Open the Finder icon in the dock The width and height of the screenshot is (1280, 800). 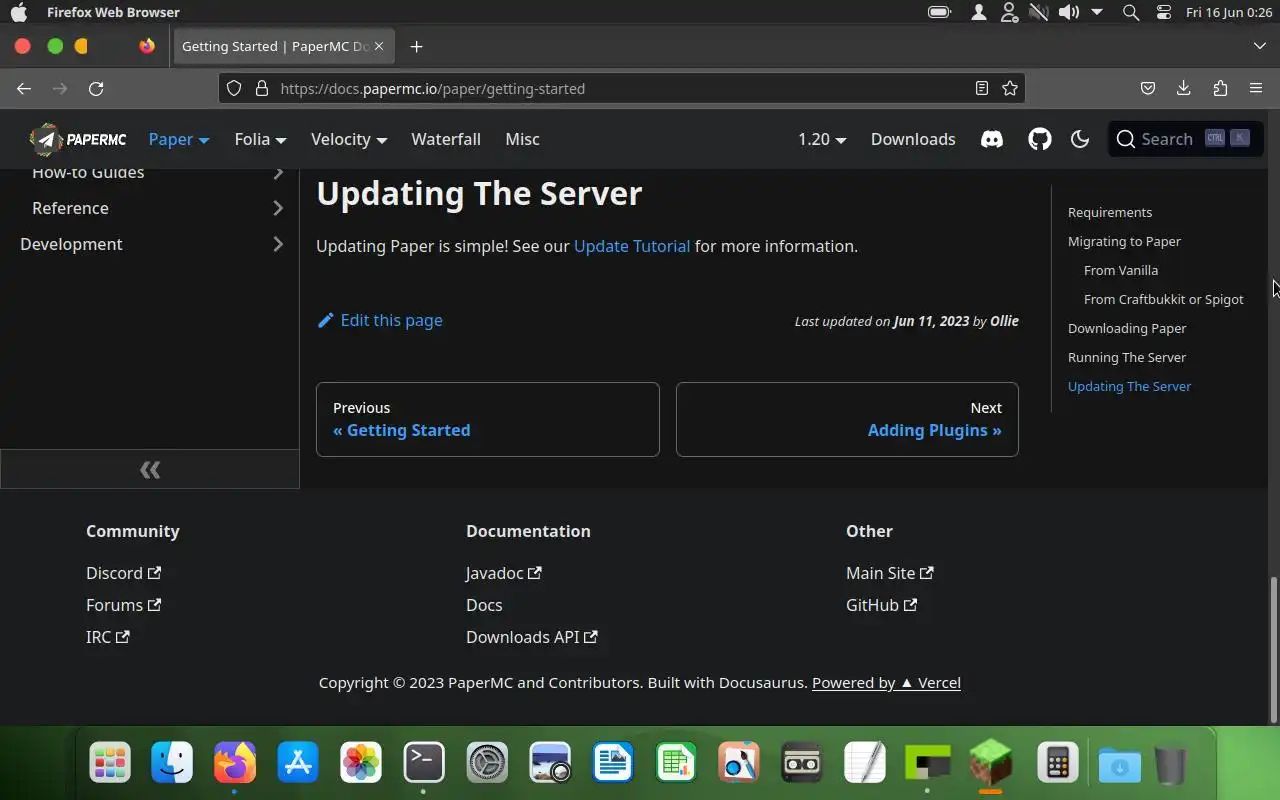pos(172,764)
